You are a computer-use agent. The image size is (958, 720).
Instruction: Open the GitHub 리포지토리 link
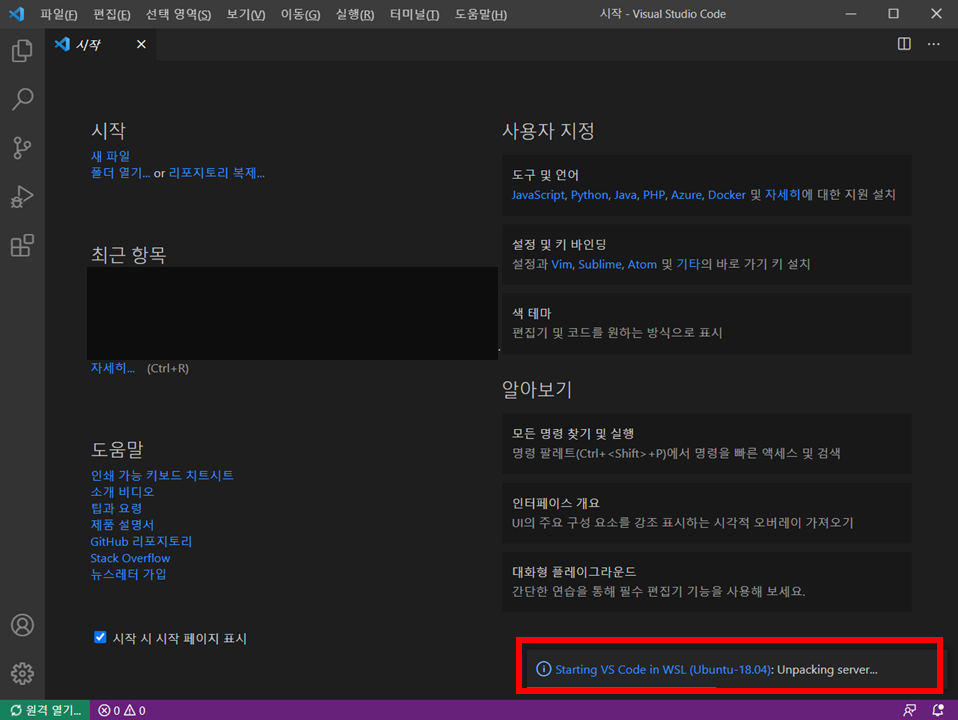pos(141,541)
